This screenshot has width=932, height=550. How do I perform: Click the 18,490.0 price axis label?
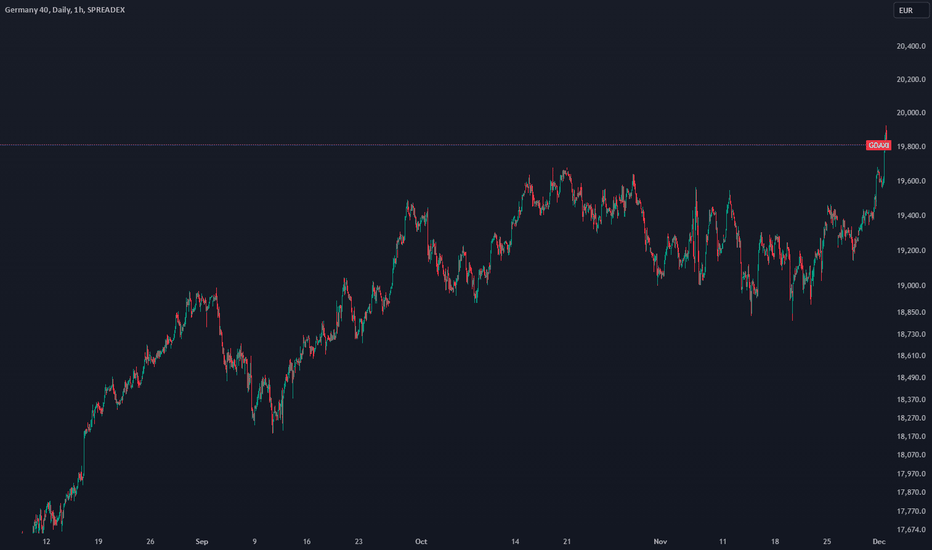[911, 378]
